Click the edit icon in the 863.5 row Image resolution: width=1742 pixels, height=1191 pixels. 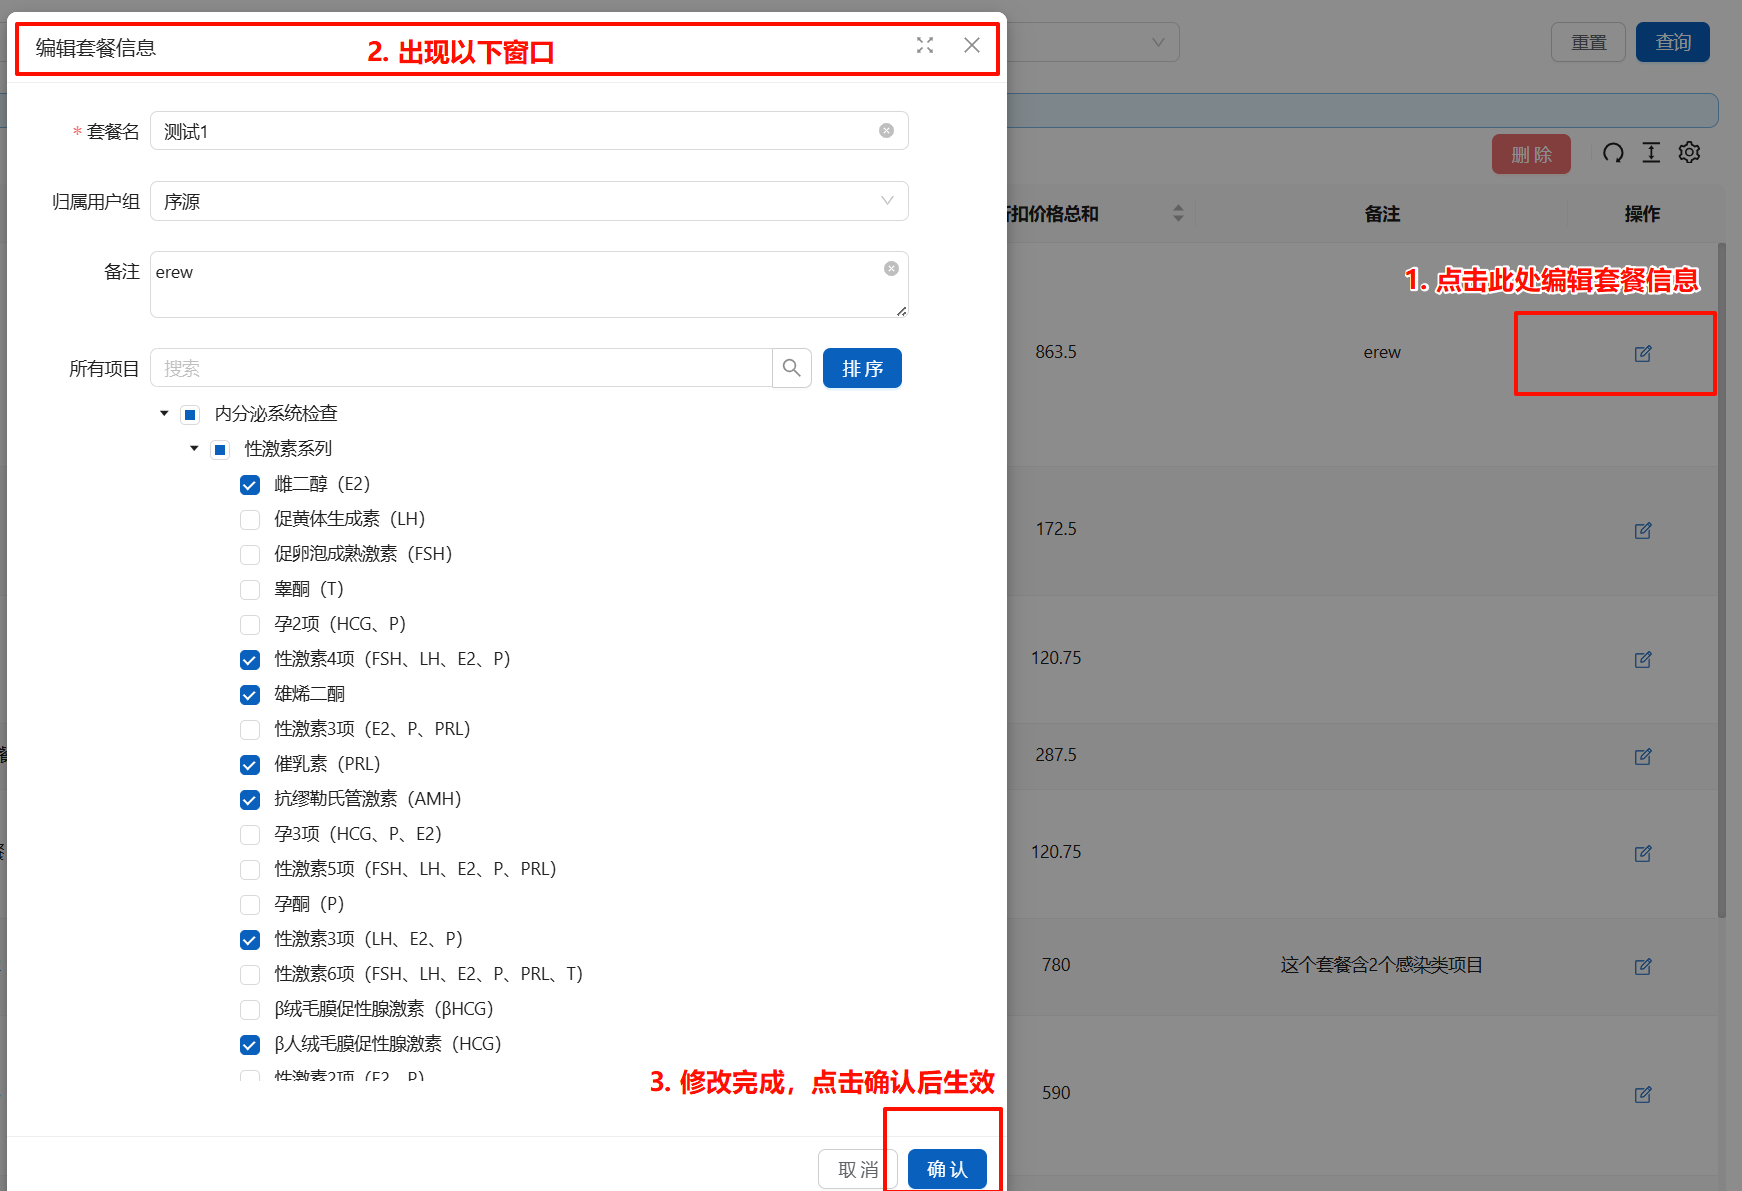pos(1643,353)
